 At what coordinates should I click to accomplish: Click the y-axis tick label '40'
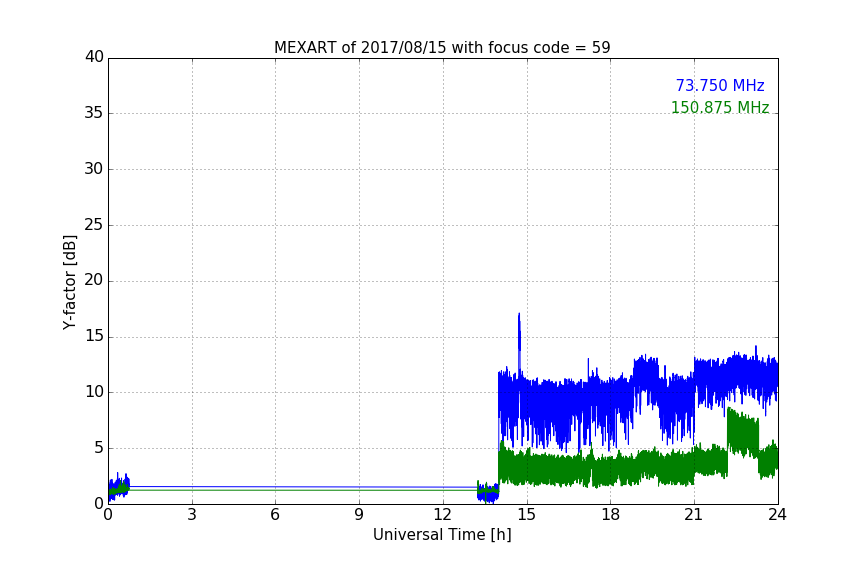(94, 57)
